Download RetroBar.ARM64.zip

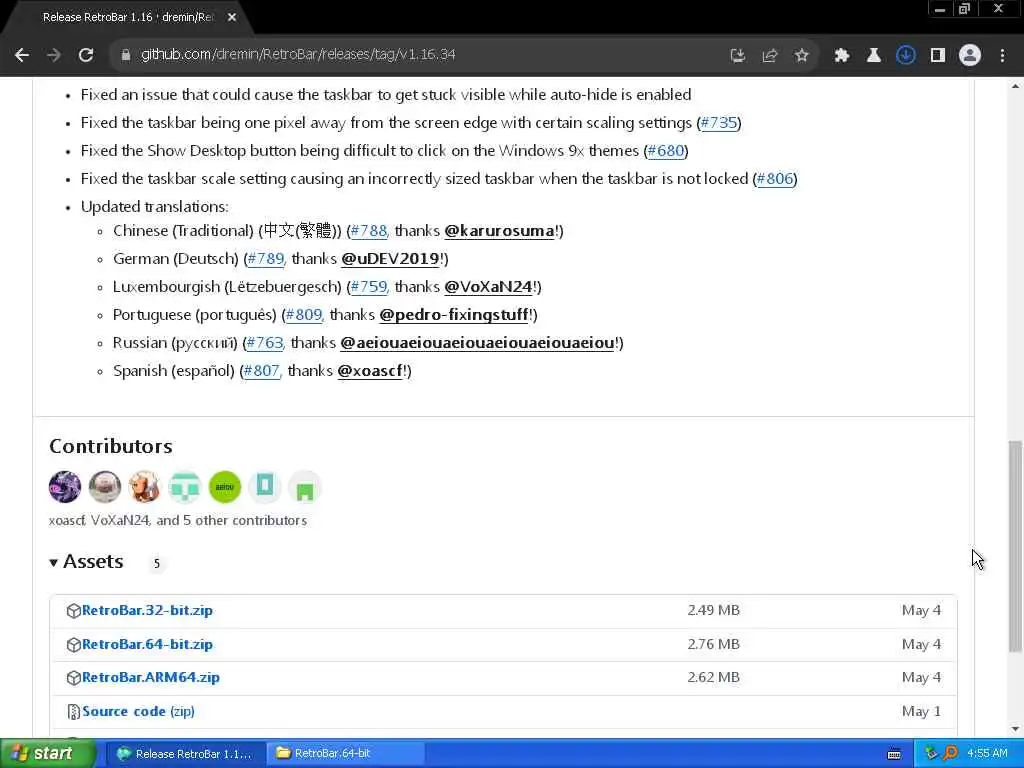click(x=151, y=678)
